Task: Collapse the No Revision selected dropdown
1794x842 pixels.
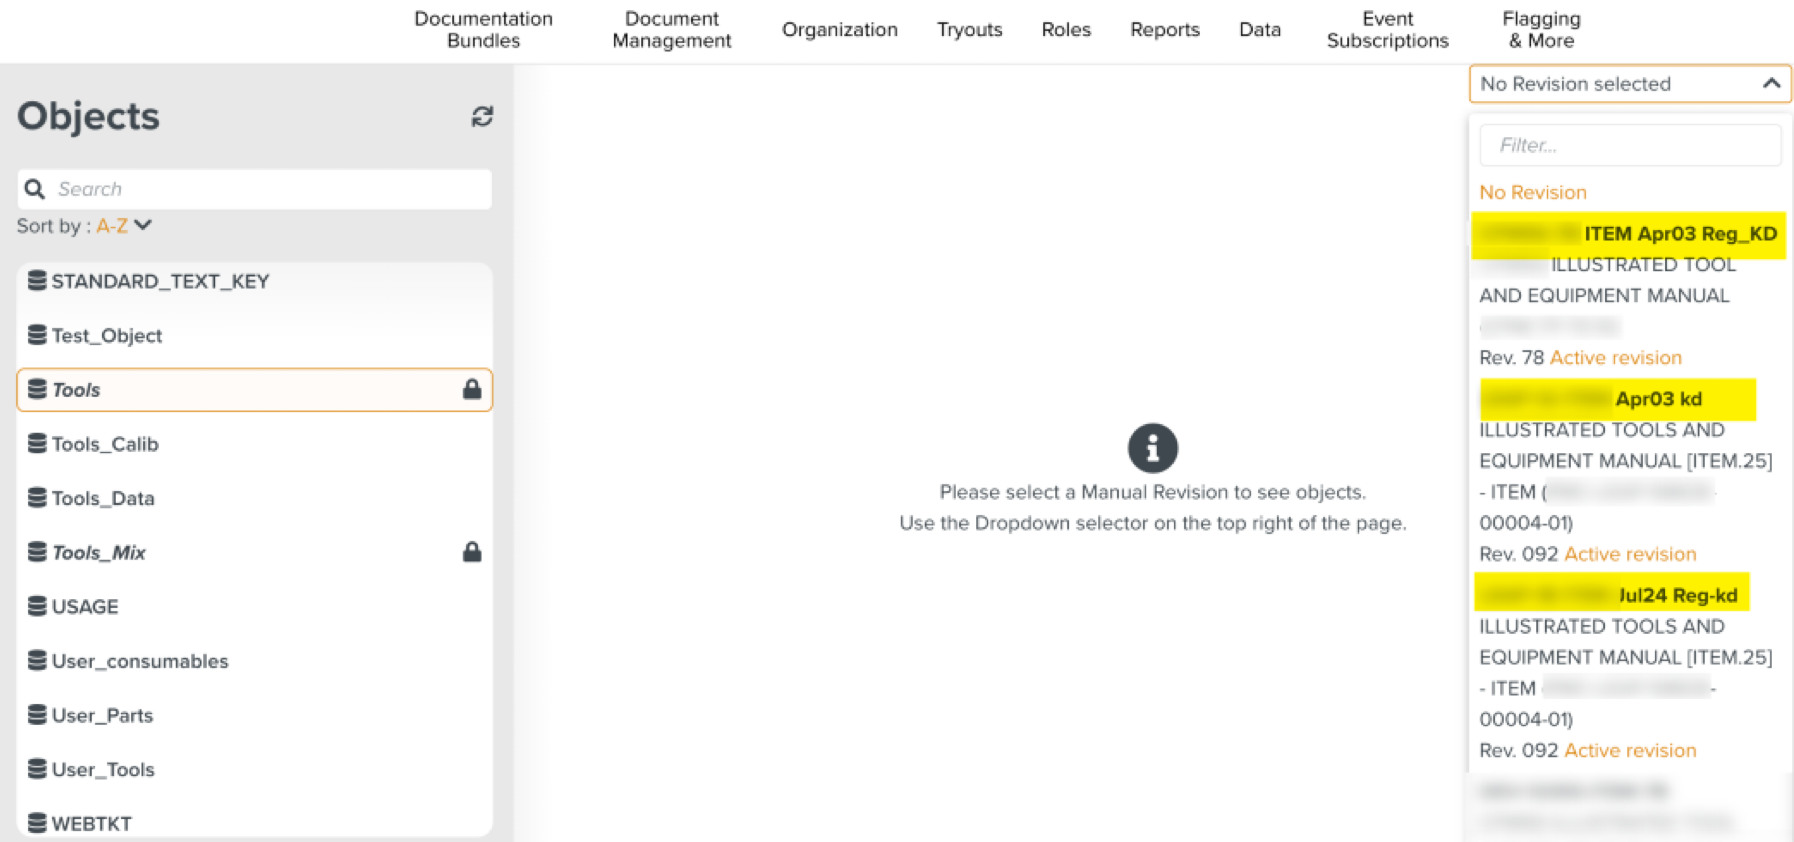Action: 1770,84
